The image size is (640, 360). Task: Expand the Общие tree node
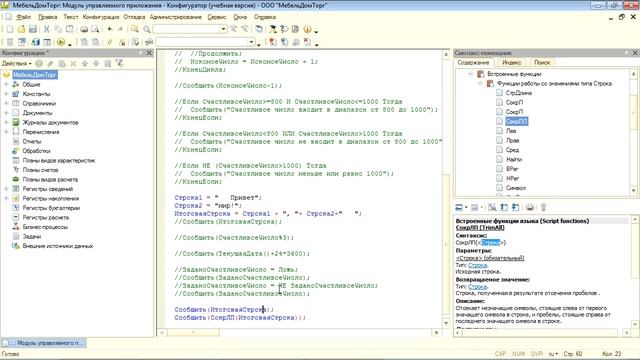(x=6, y=84)
